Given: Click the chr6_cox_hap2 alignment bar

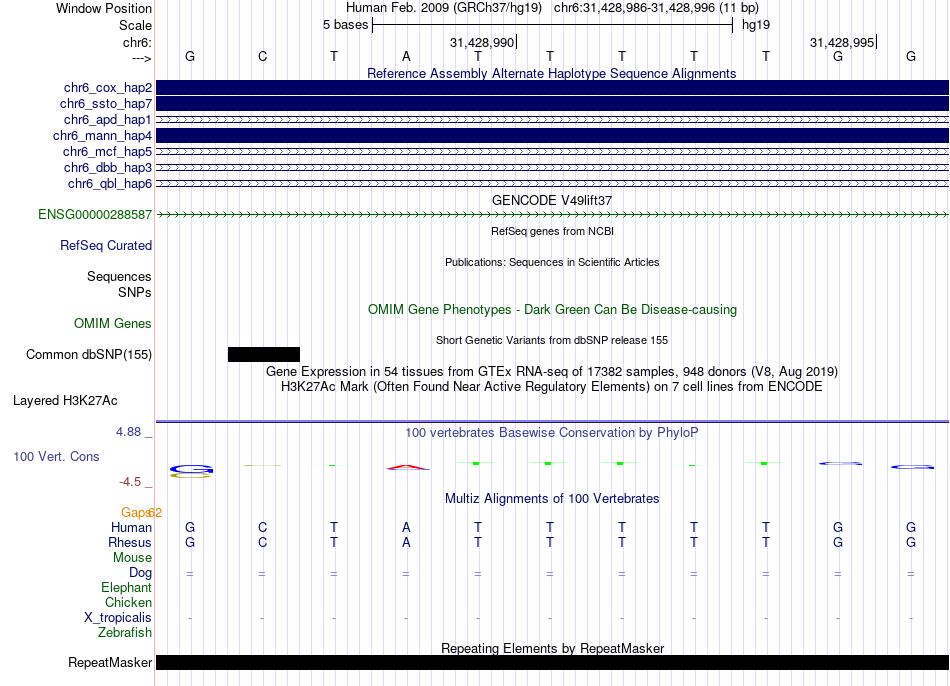Looking at the screenshot, I should [552, 88].
